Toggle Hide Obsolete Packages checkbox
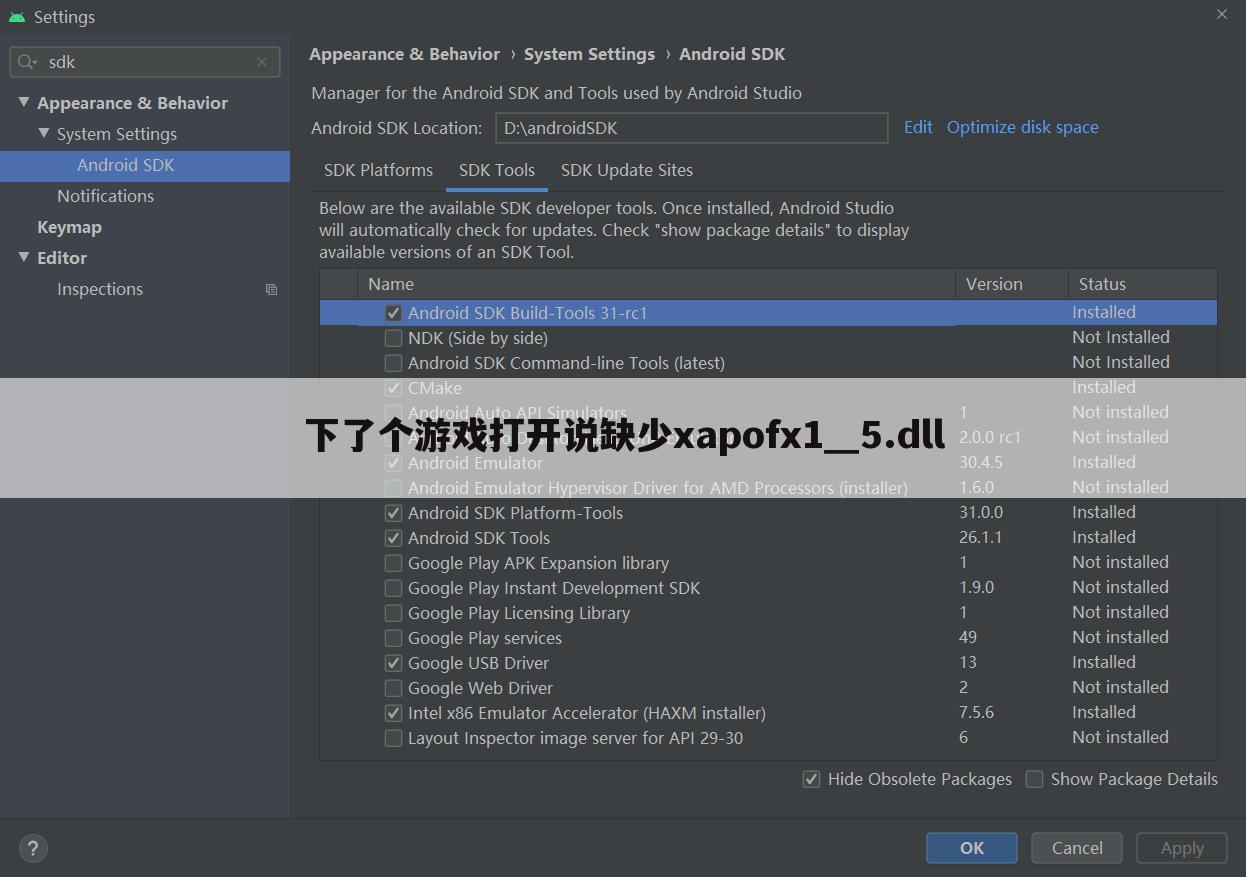The width and height of the screenshot is (1246, 877). pos(812,779)
